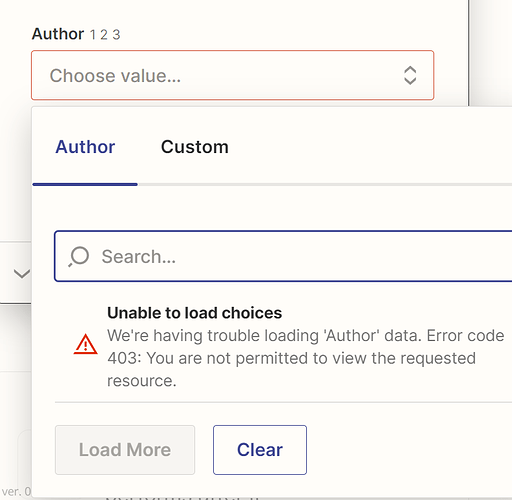Viewport: 512px width, 500px height.
Task: Click the 'Unable to load choices' heading
Action: (195, 313)
